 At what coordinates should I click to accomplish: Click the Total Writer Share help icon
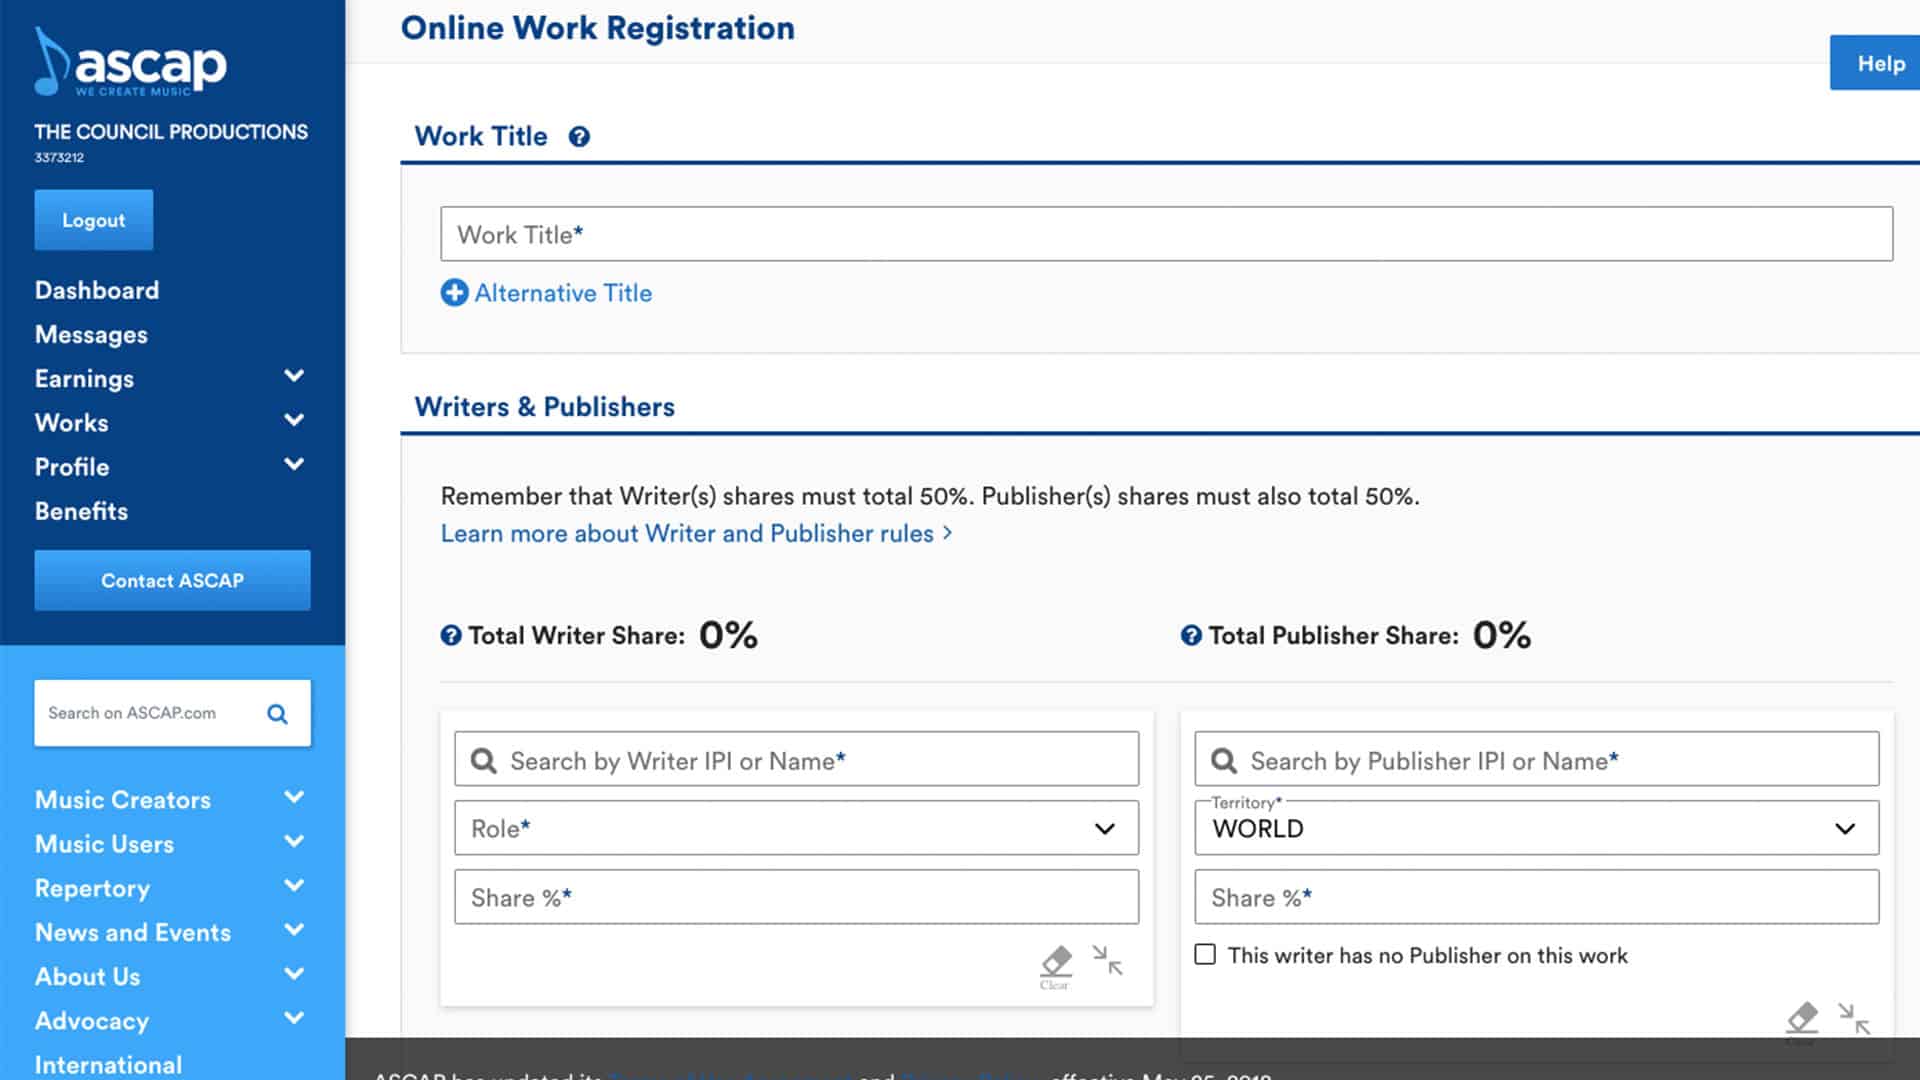[451, 636]
